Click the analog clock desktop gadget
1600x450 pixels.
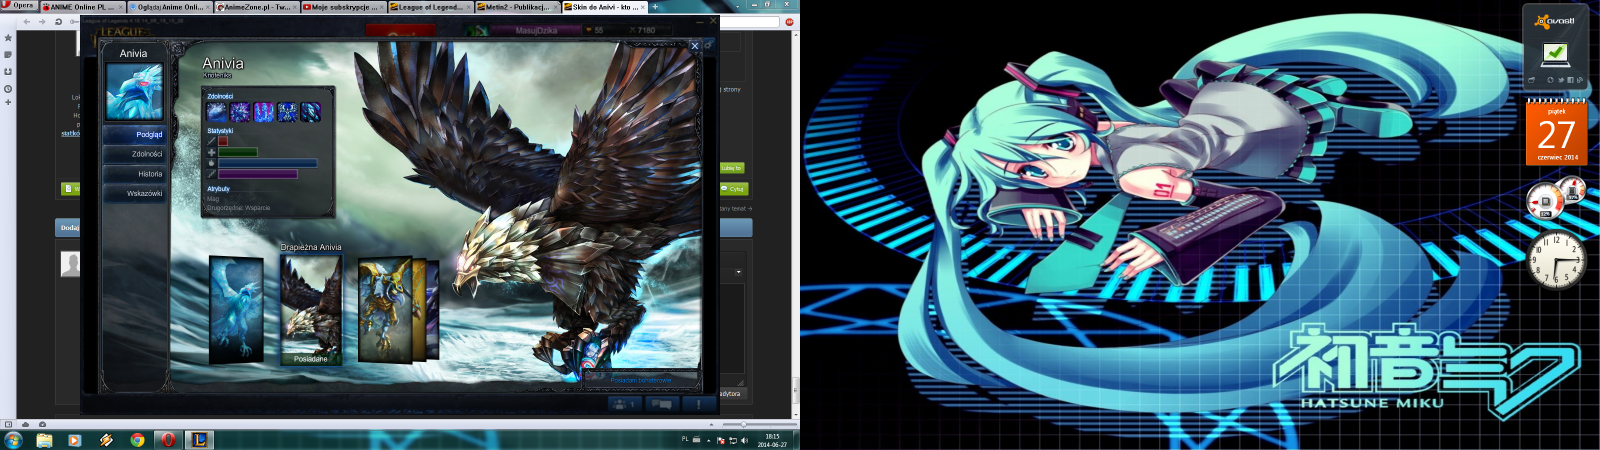coord(1557,260)
